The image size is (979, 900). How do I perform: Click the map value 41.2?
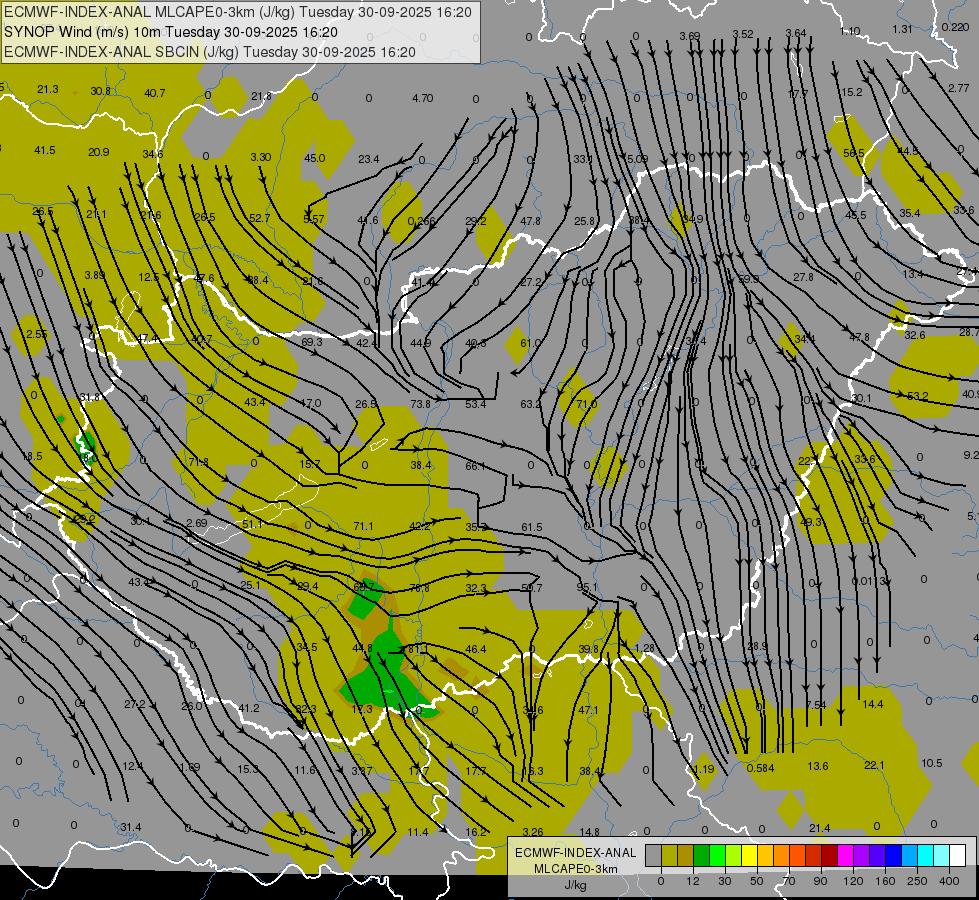(x=248, y=708)
